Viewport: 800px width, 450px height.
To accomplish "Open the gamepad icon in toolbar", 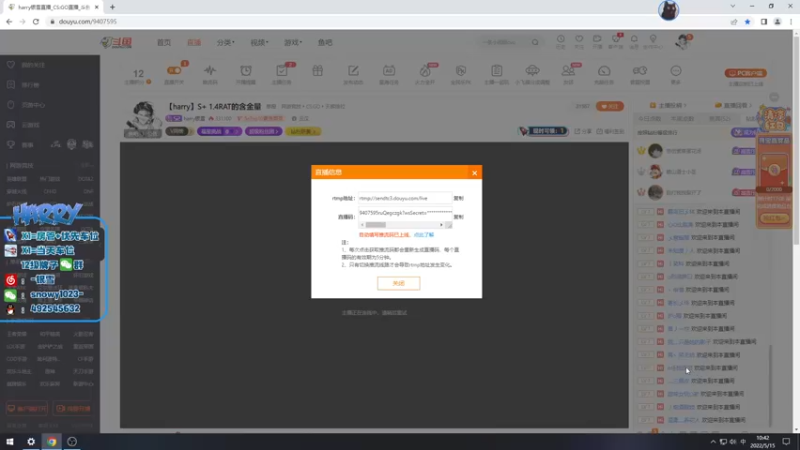I will [x=640, y=73].
